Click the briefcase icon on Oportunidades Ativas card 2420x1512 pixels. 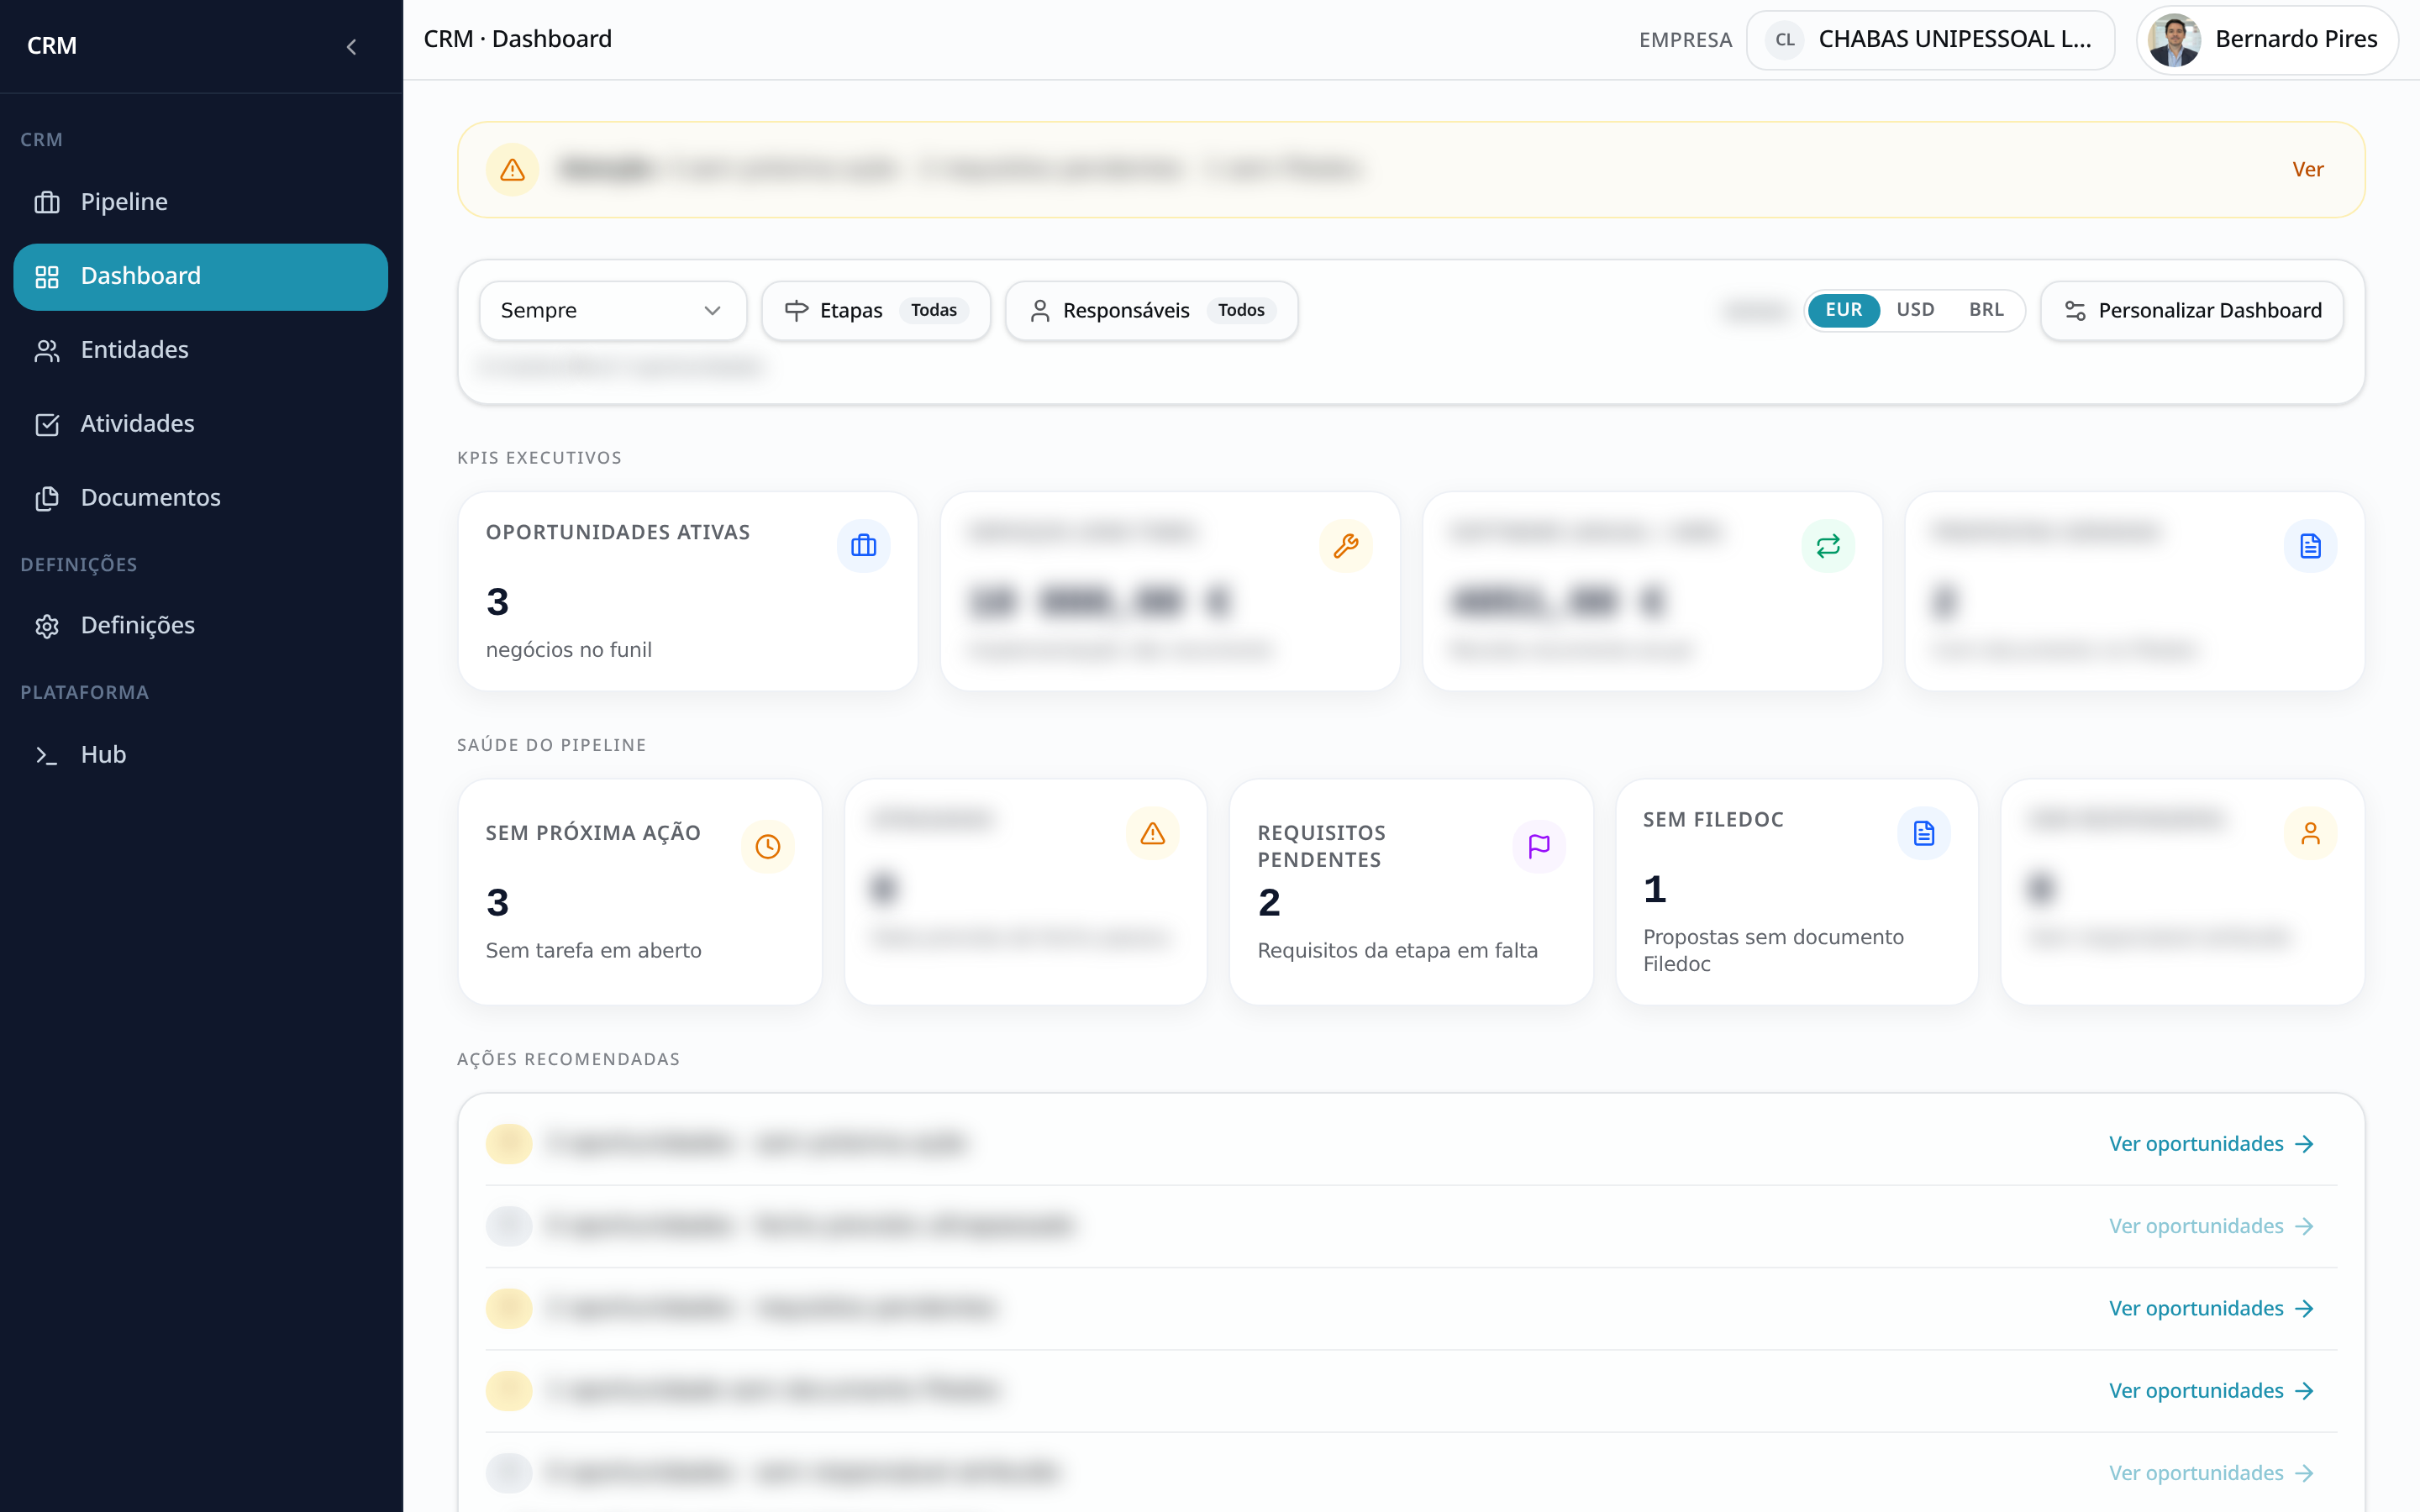coord(863,545)
